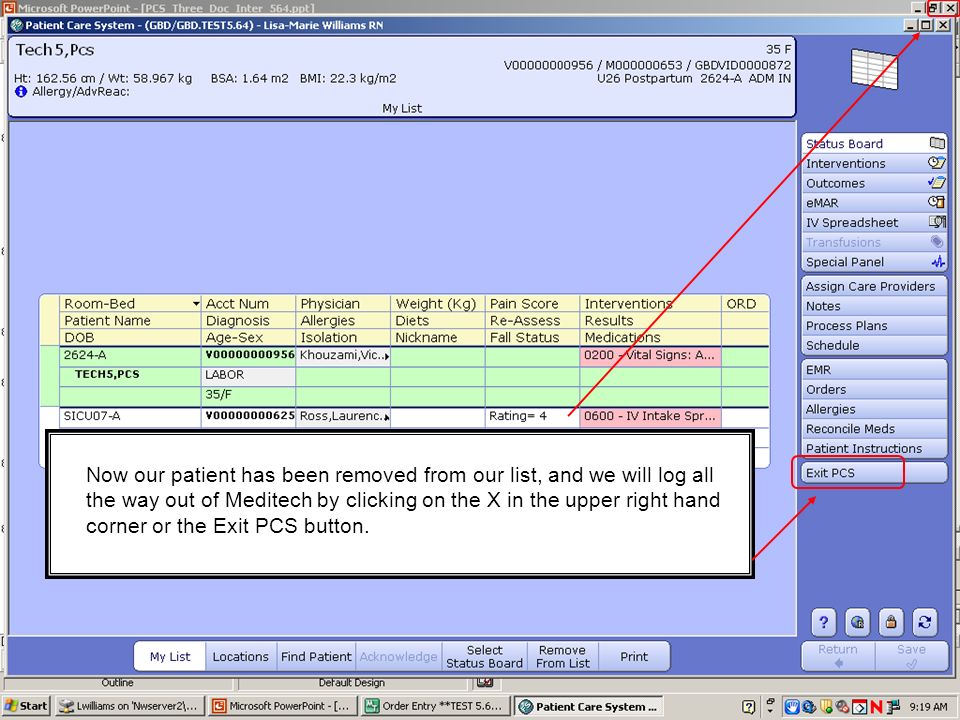Click the eMAR clock-clipboard icon

click(x=937, y=202)
